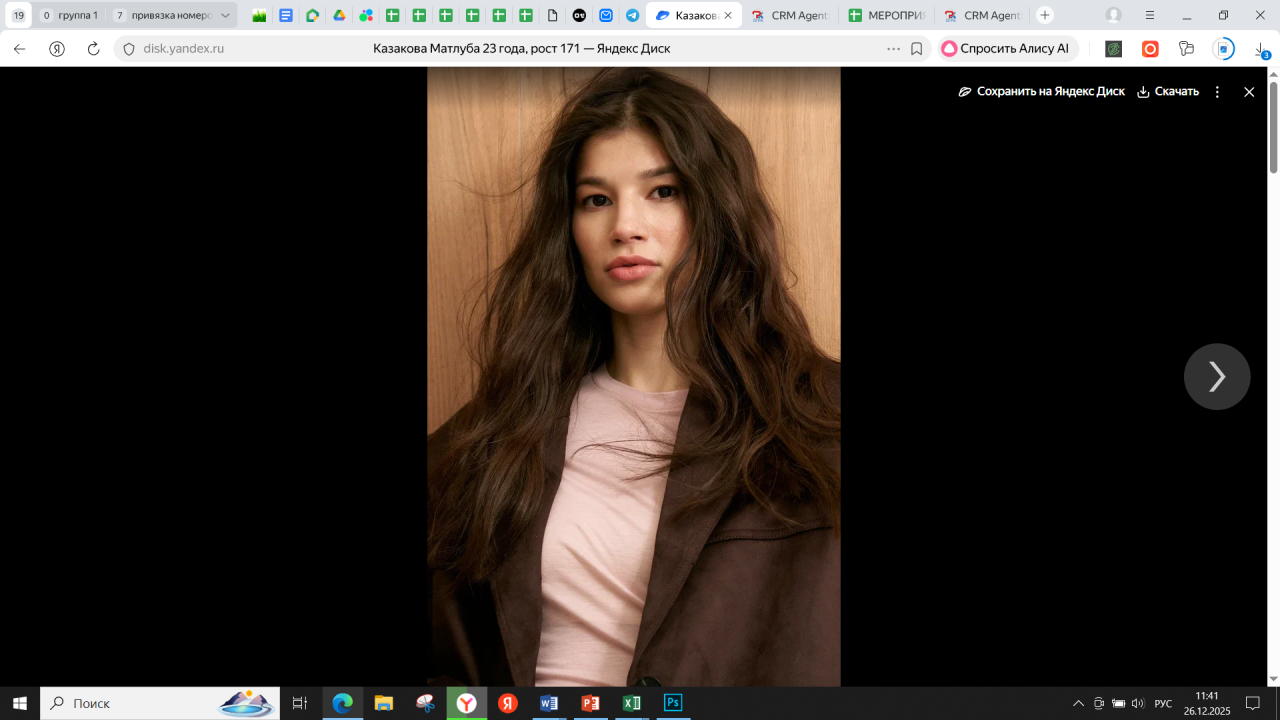Open the browser downloads icon with badge 3
Viewport: 1280px width, 720px height.
[x=1261, y=49]
